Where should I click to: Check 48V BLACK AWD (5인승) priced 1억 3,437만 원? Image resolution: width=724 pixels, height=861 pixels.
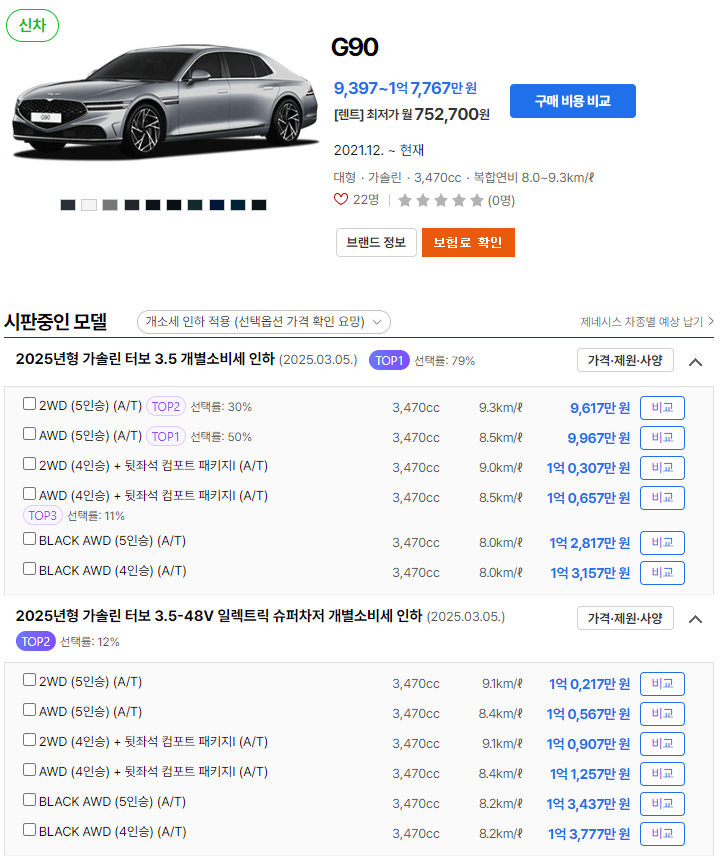coord(30,800)
